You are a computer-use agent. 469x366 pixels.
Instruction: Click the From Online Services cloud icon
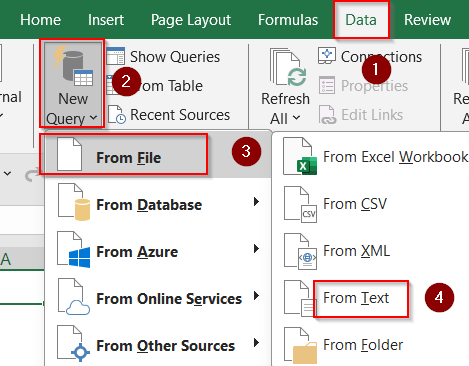(74, 297)
